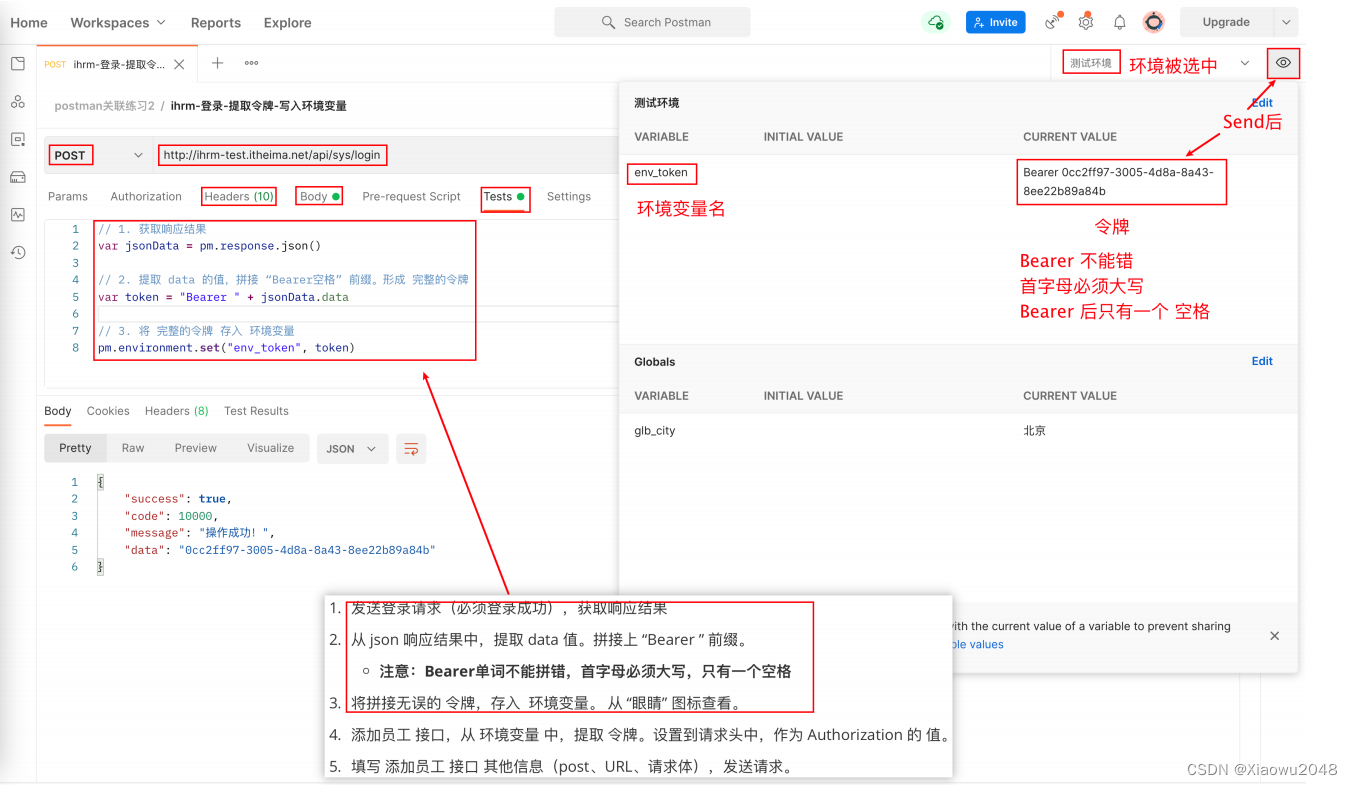Viewport: 1353px width, 785px height.
Task: Select the Raw response view
Action: pos(133,448)
